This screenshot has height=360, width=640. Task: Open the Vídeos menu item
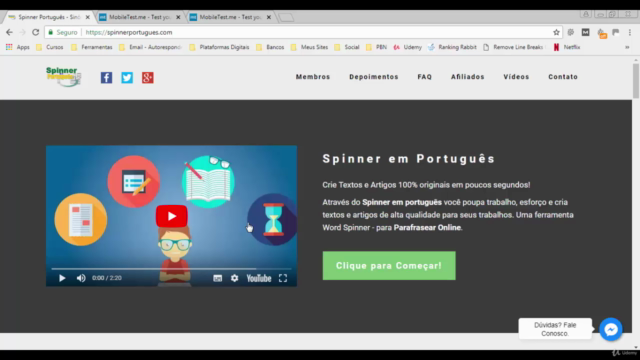pos(516,77)
